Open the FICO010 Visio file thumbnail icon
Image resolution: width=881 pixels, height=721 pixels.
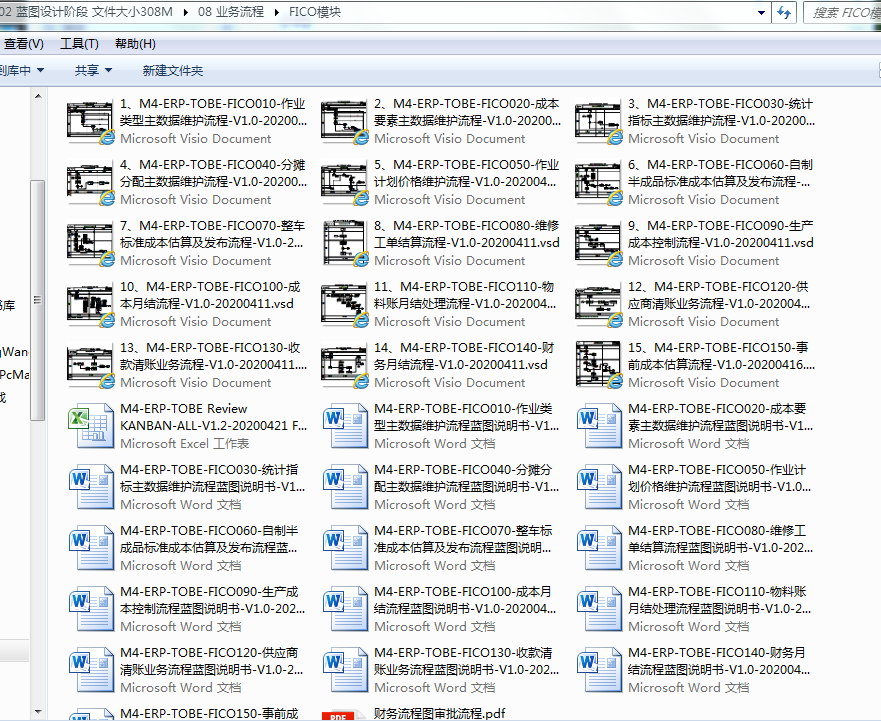90,122
